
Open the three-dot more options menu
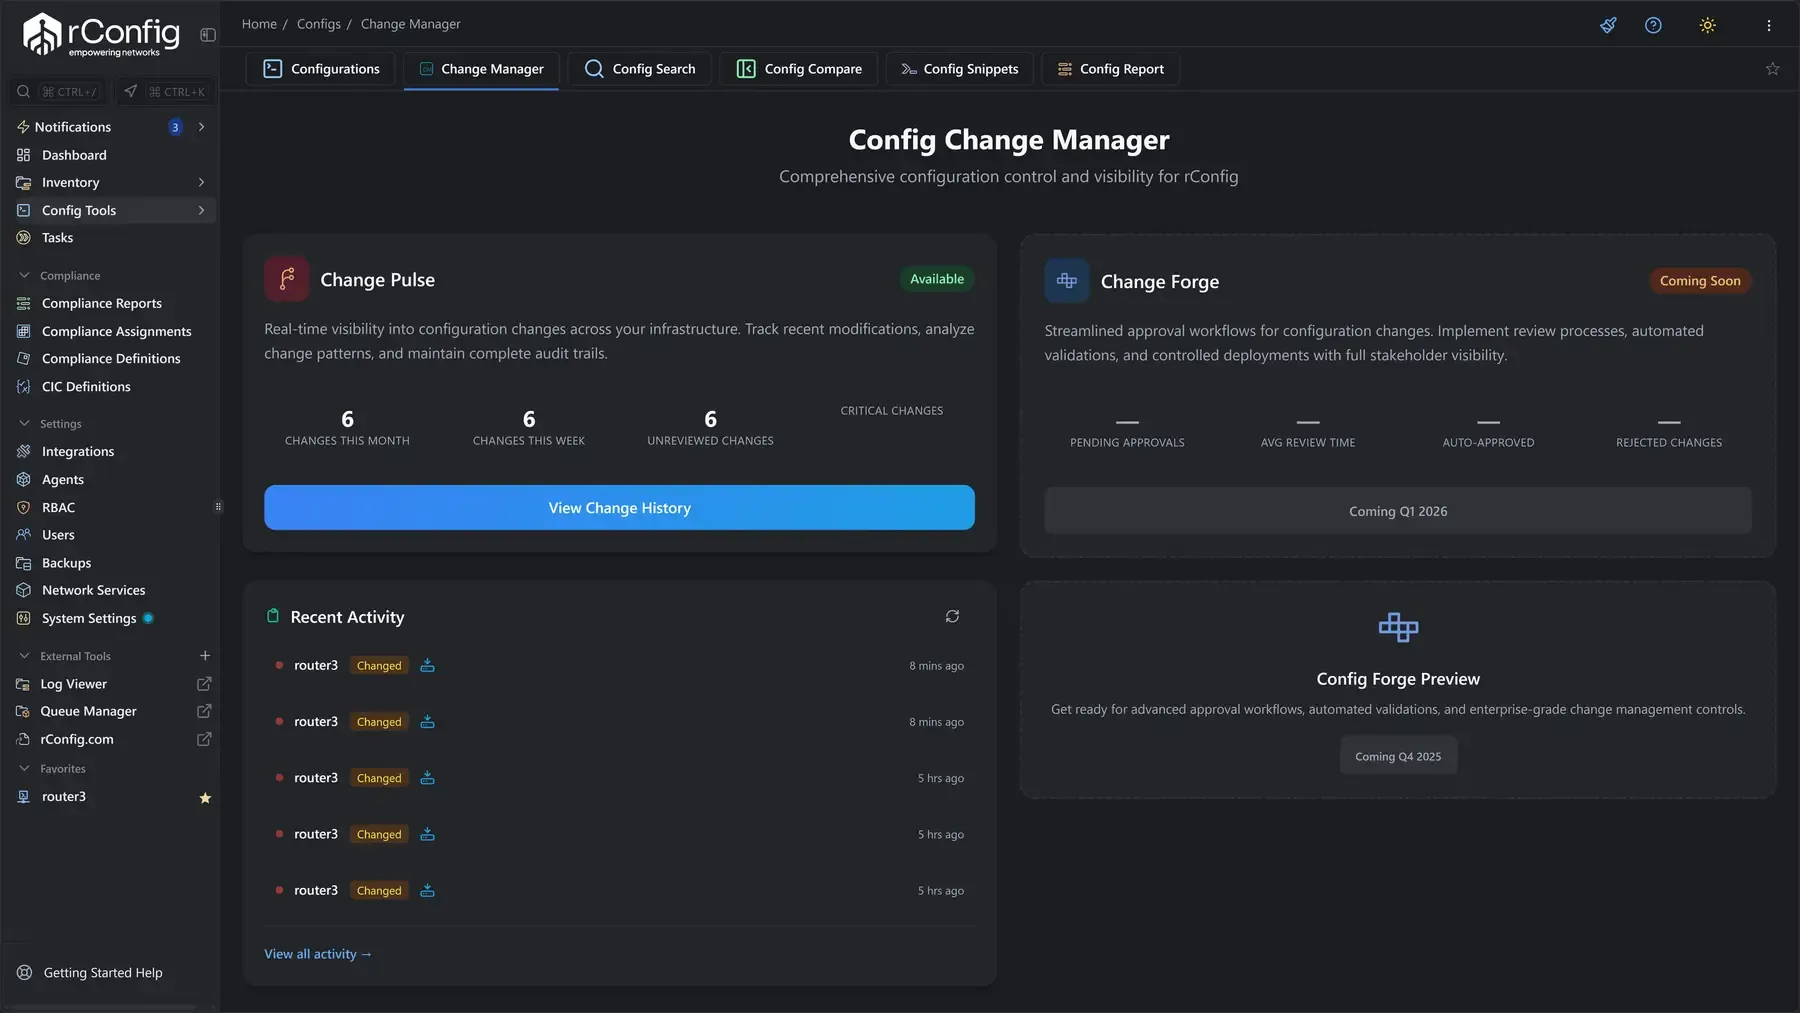(1768, 25)
